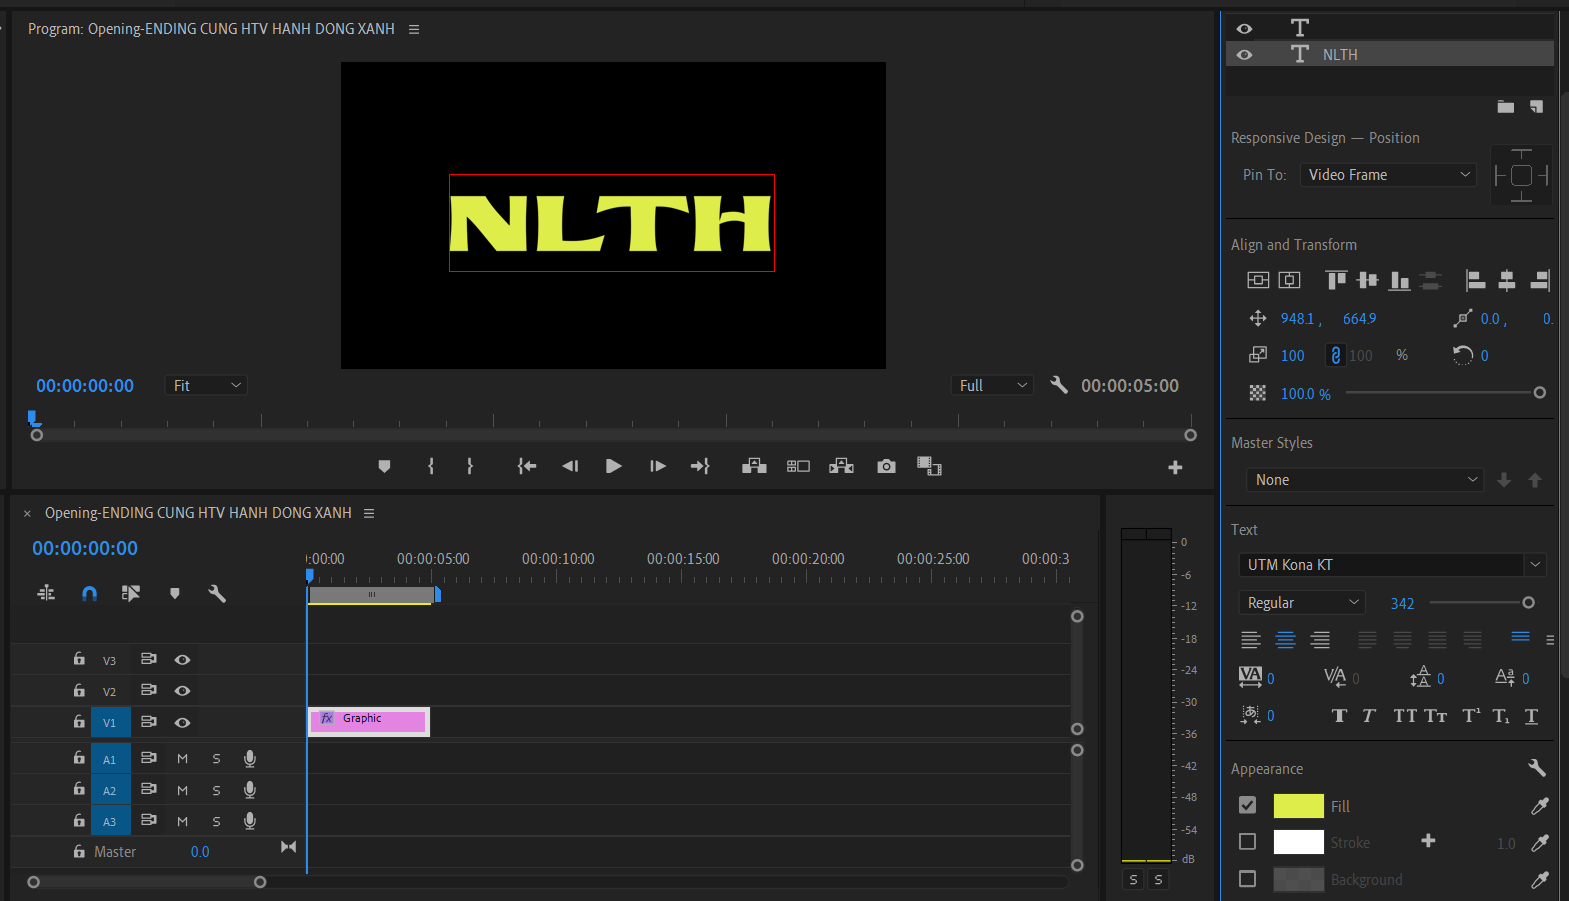Close the Opening-ENDING sequence tab

click(x=27, y=513)
